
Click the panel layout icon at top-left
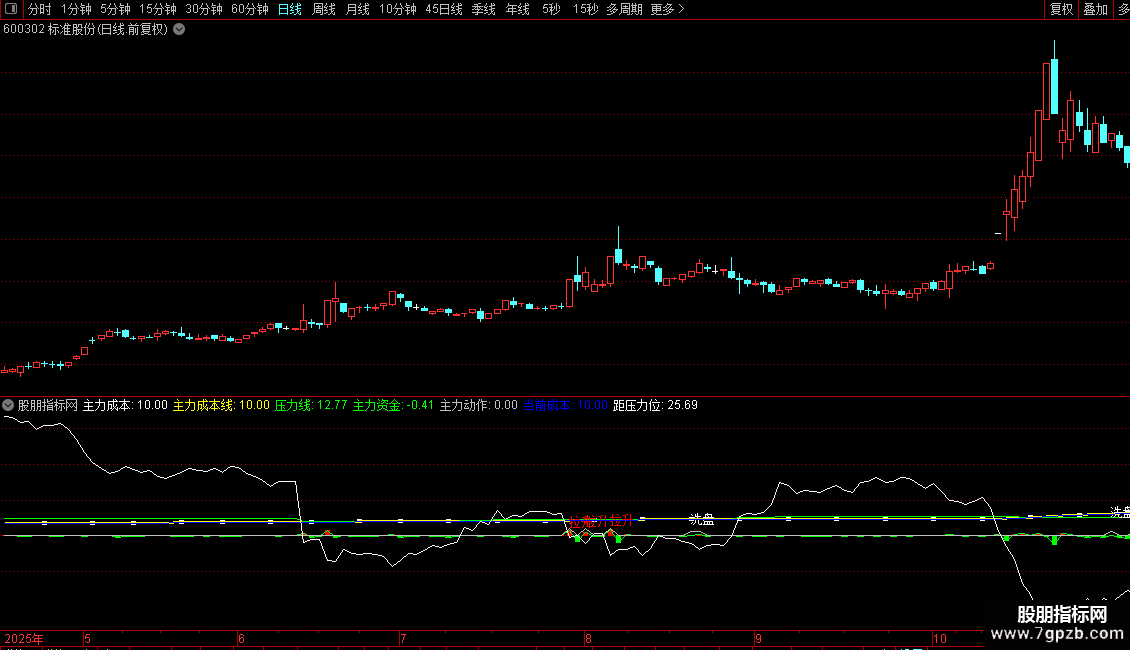11,9
